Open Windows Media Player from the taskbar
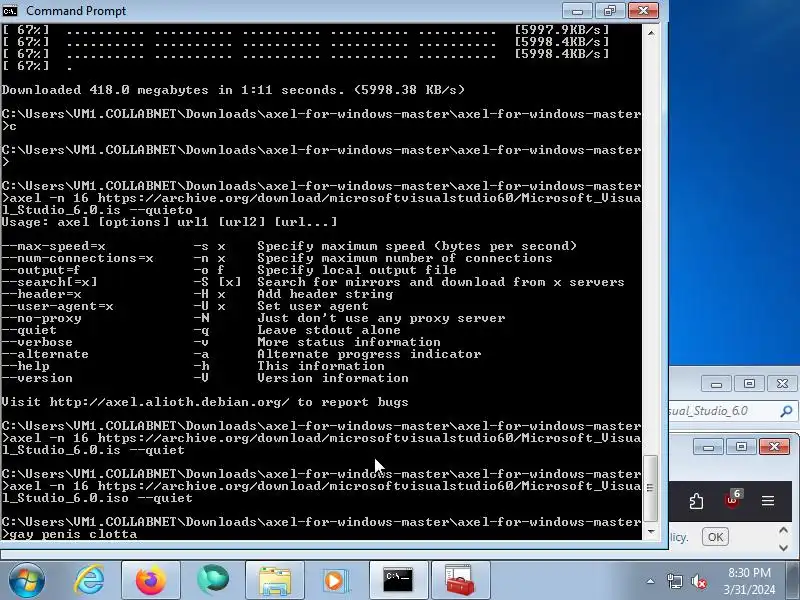Screen dimensions: 800x600 pyautogui.click(x=336, y=580)
